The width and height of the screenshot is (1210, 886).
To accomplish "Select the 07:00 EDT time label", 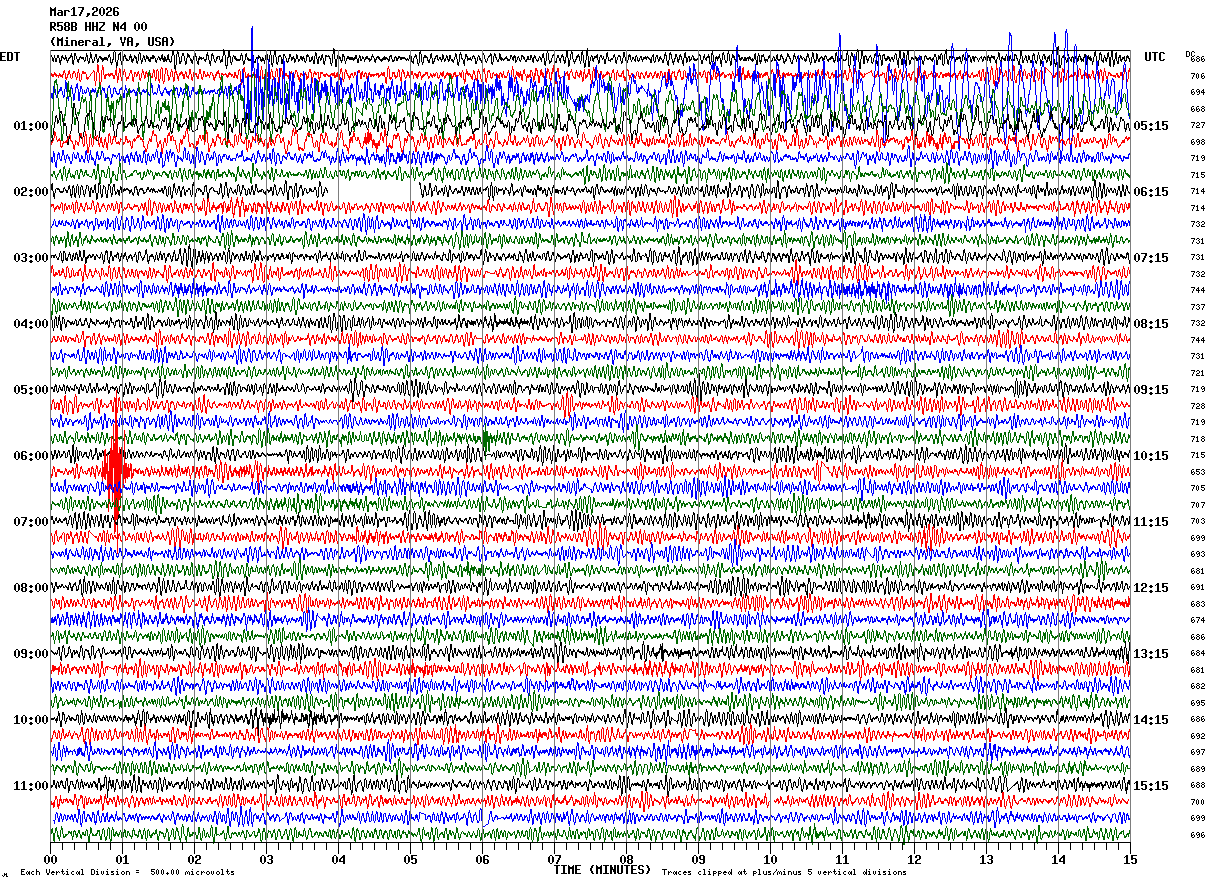I will click(x=31, y=522).
